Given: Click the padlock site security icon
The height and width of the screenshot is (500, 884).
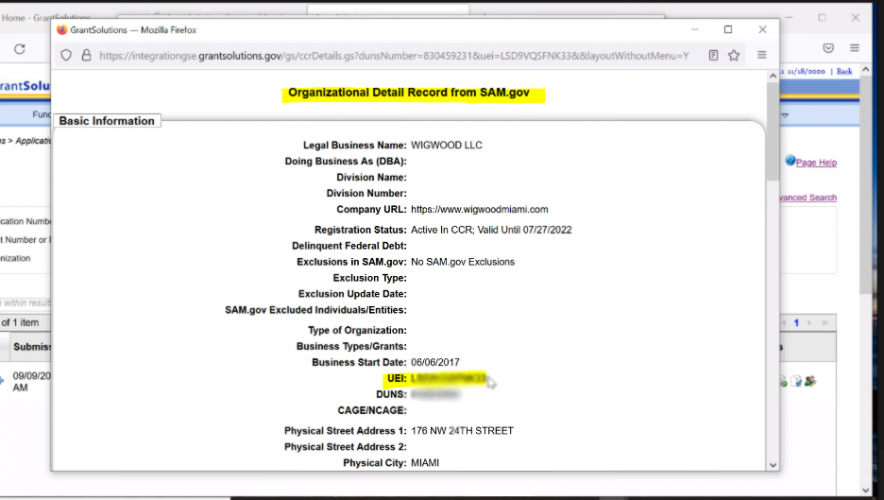Looking at the screenshot, I should click(x=86, y=56).
